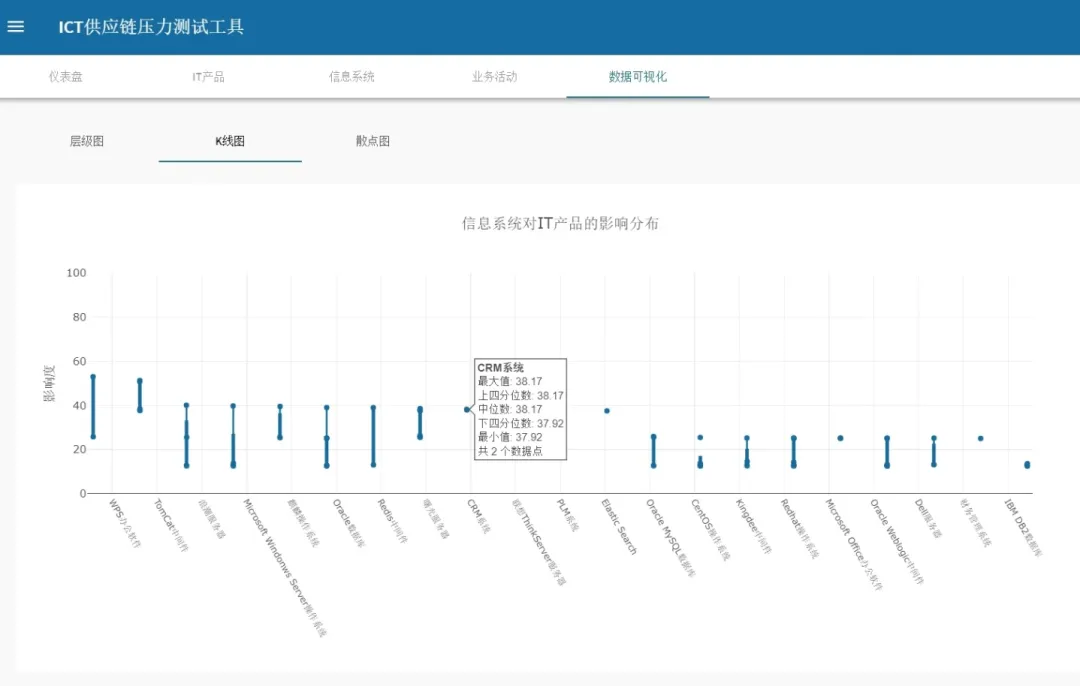Select the Oracle MySQL数据库 box plot bar

(654, 451)
